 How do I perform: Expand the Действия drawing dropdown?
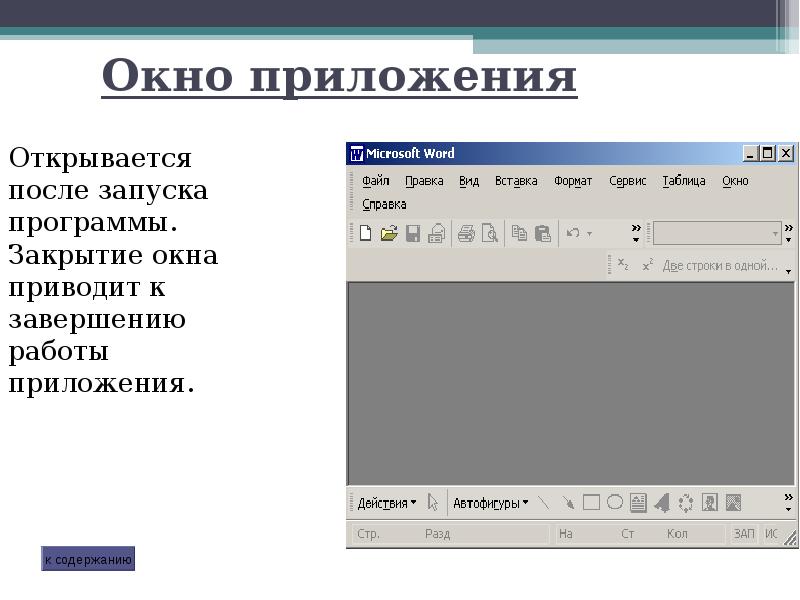pos(386,503)
